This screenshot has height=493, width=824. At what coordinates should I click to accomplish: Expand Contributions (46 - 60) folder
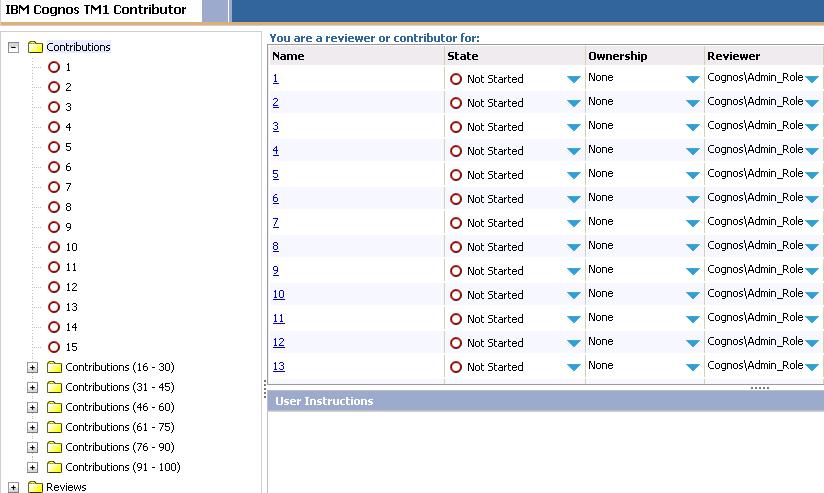point(33,407)
